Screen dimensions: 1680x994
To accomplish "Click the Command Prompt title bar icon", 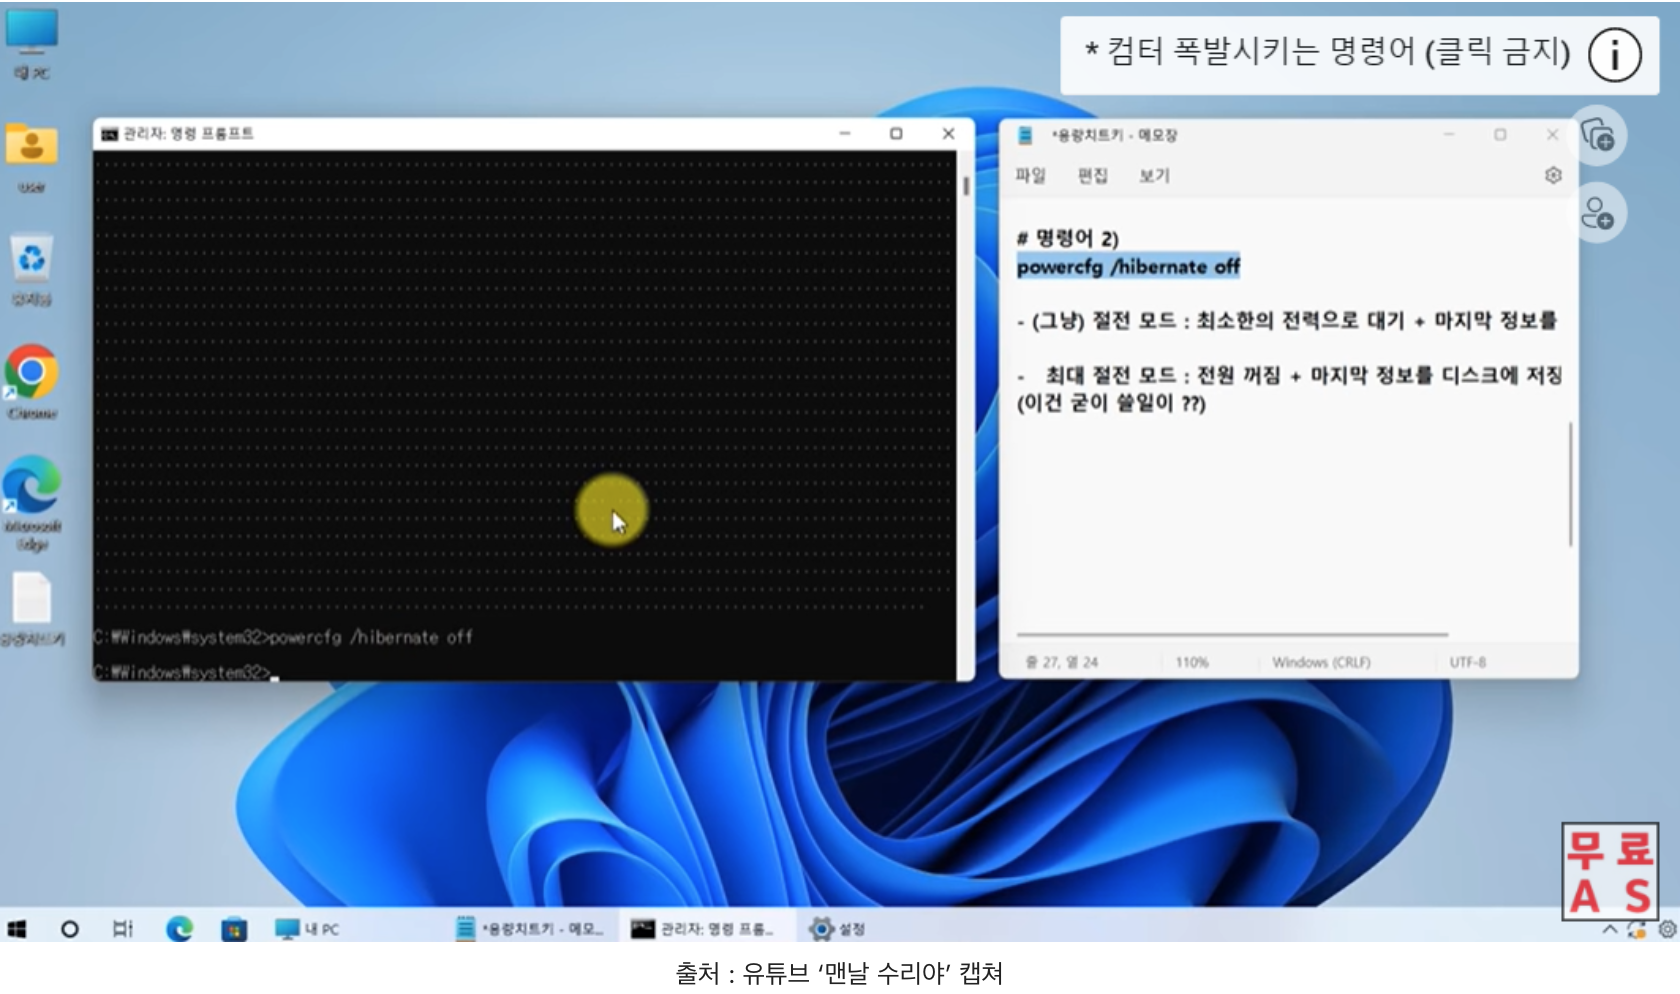I will click(x=109, y=134).
